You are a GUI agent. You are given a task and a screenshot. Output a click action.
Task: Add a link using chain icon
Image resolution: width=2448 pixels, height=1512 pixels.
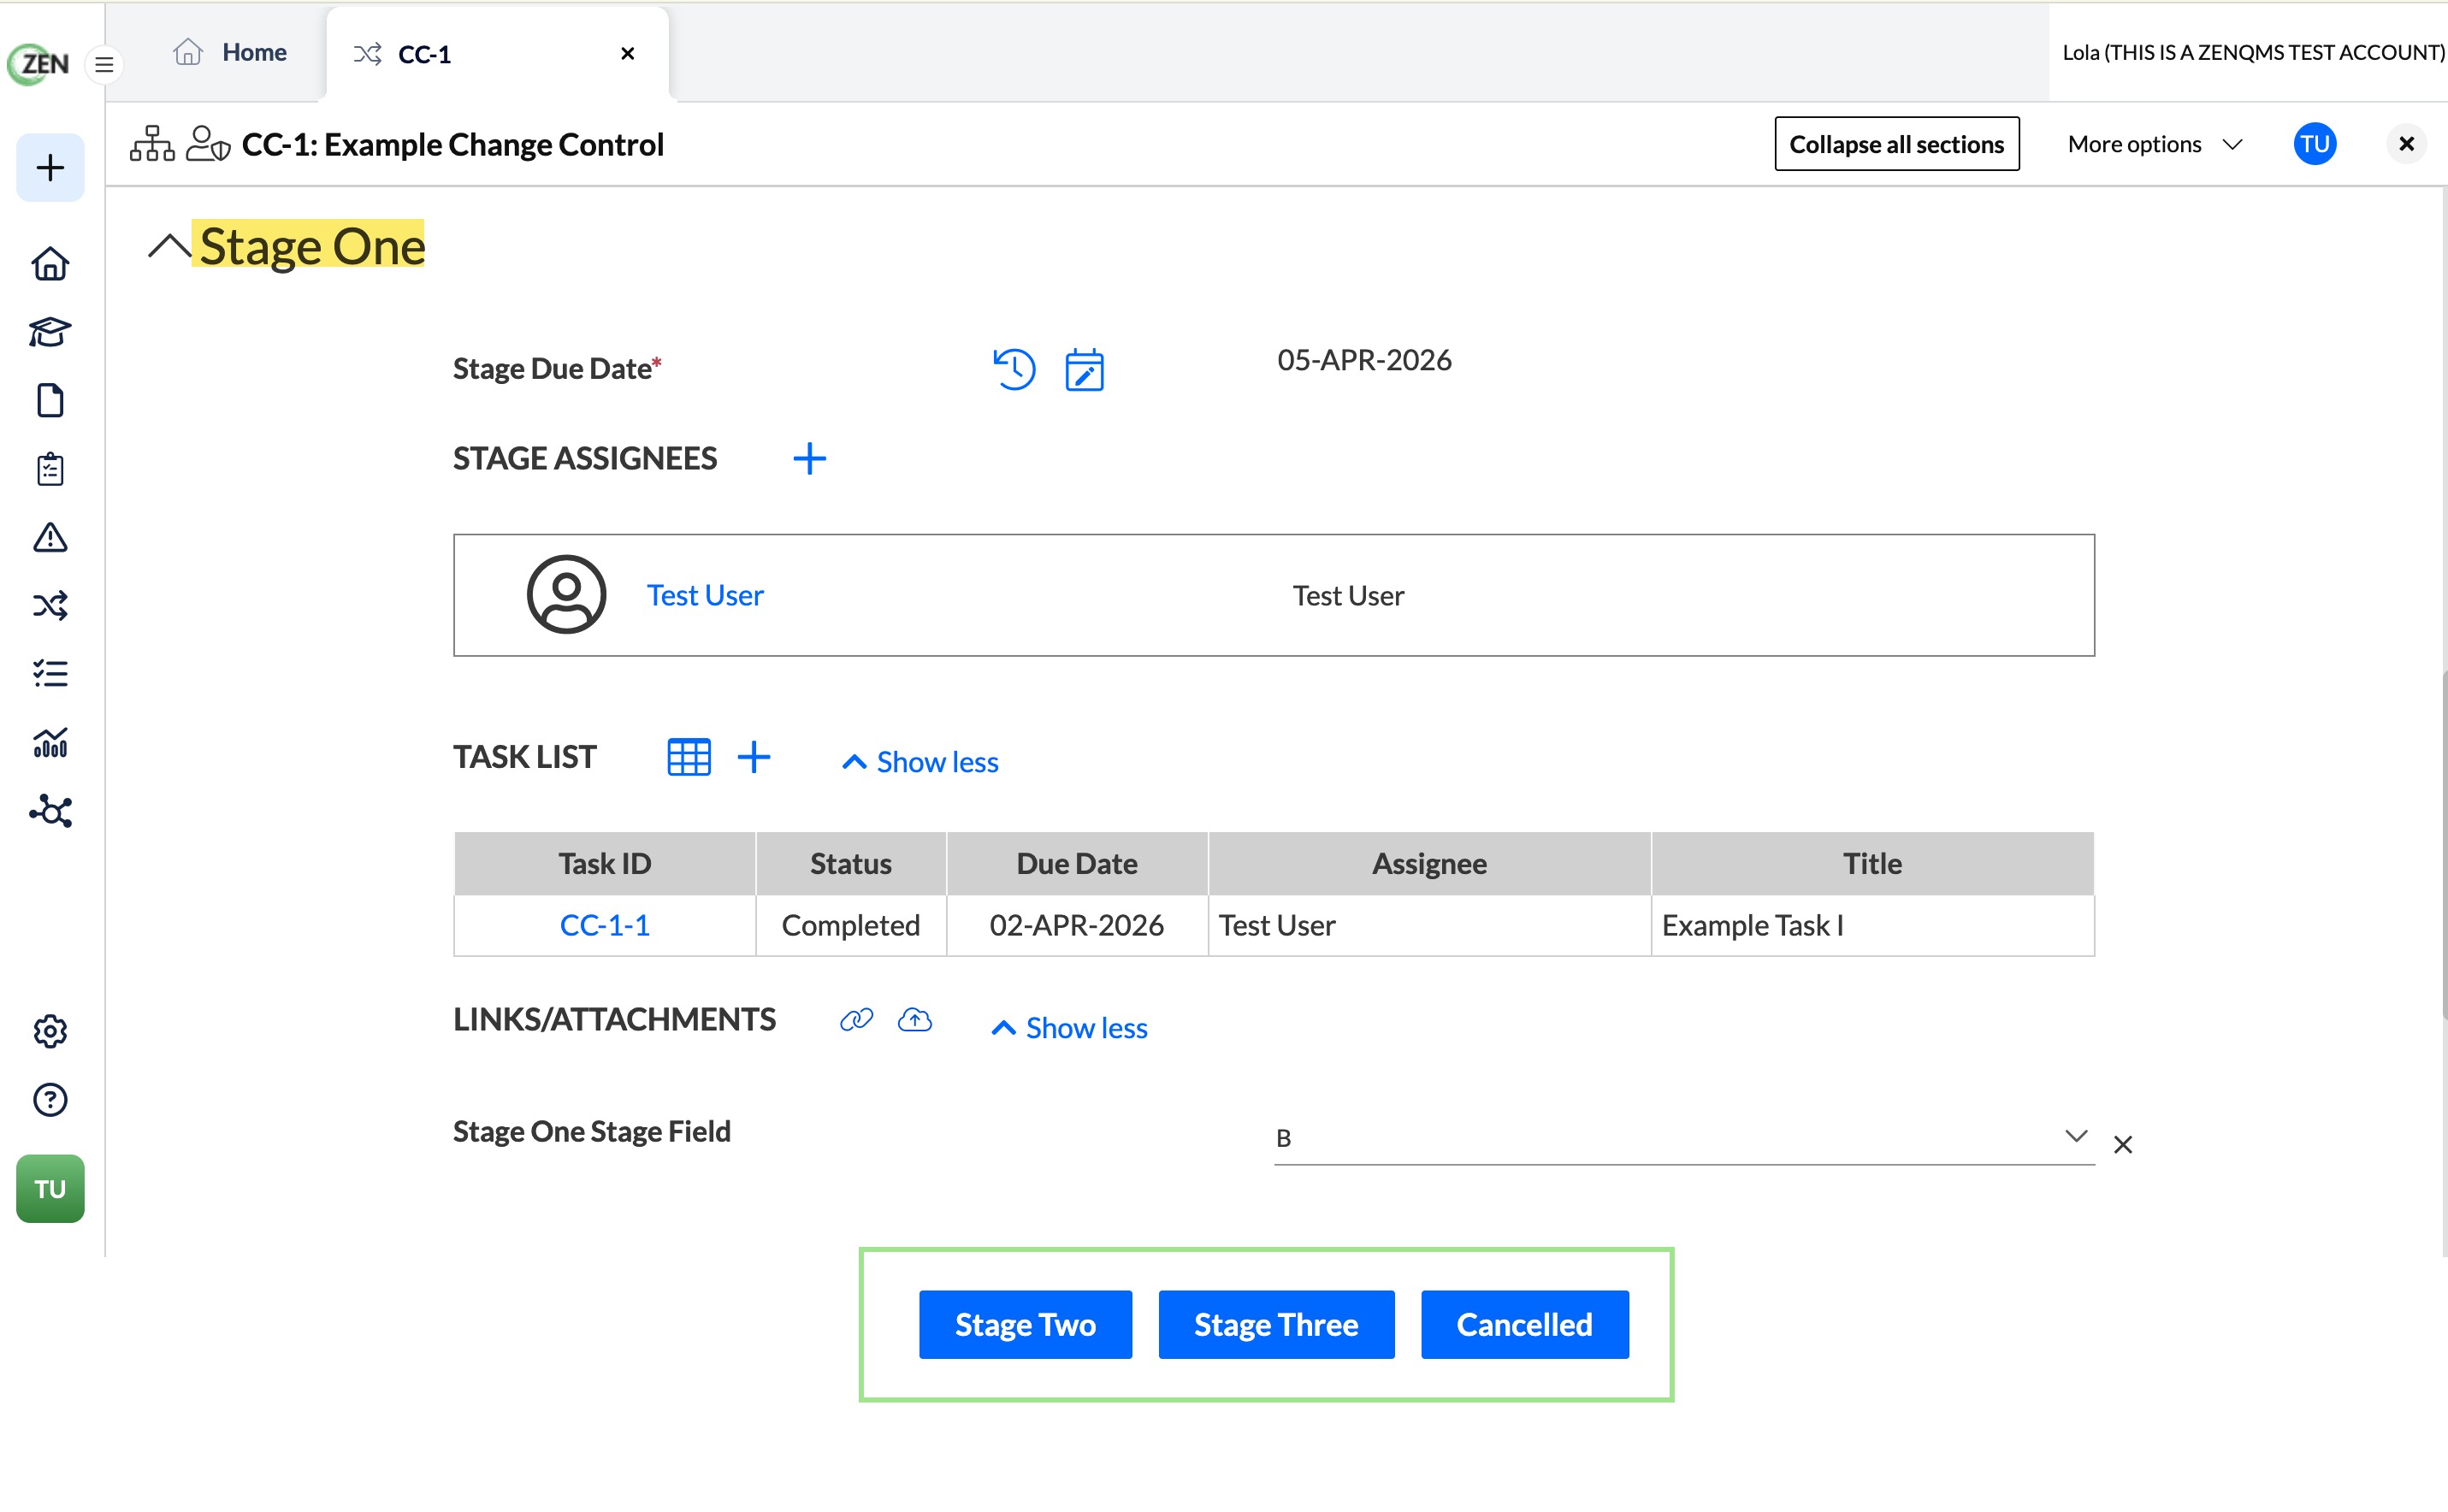(x=856, y=1020)
